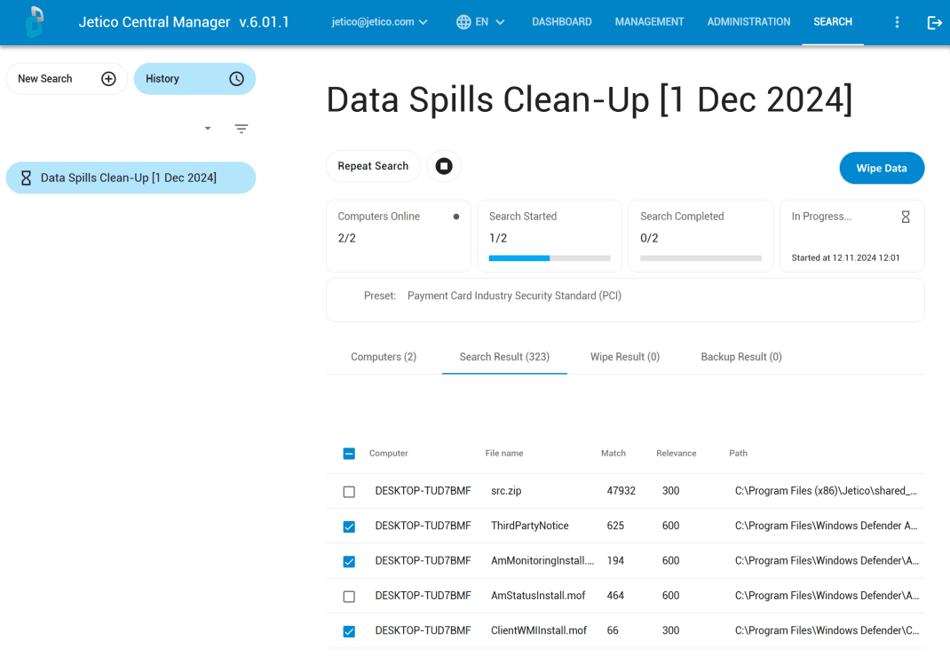The width and height of the screenshot is (950, 657).
Task: Click the Repeat Search button
Action: [x=373, y=166]
